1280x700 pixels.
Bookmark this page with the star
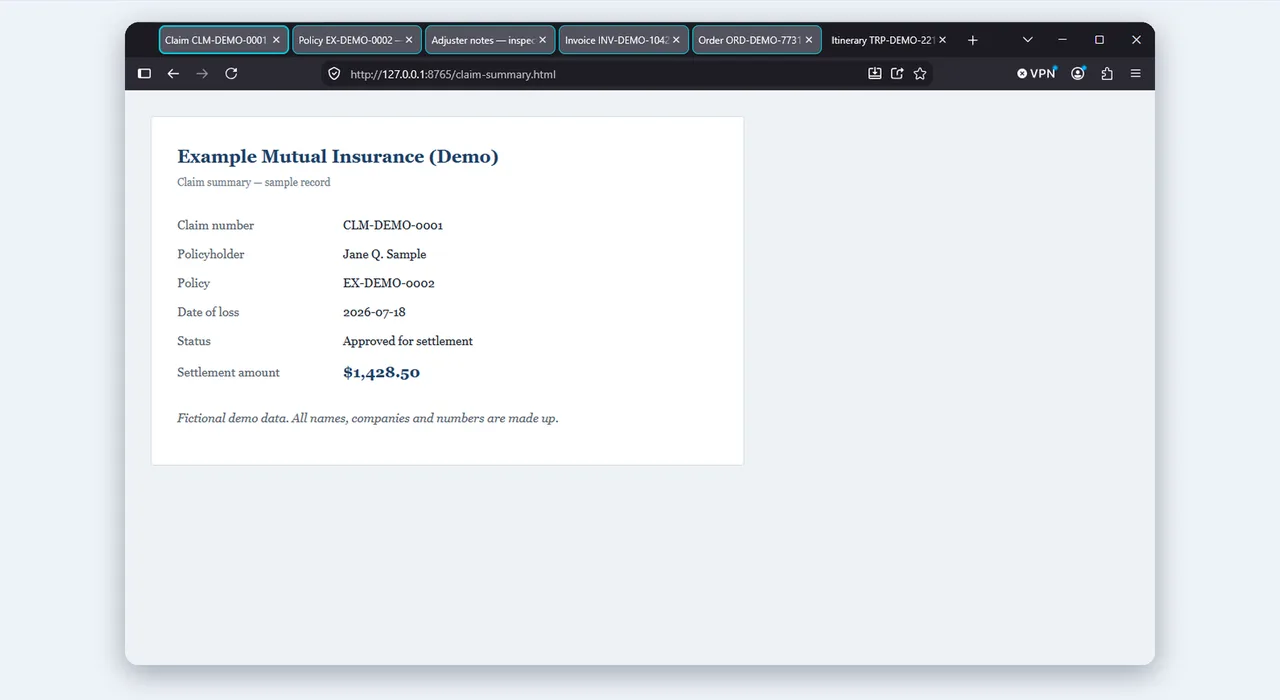click(920, 73)
